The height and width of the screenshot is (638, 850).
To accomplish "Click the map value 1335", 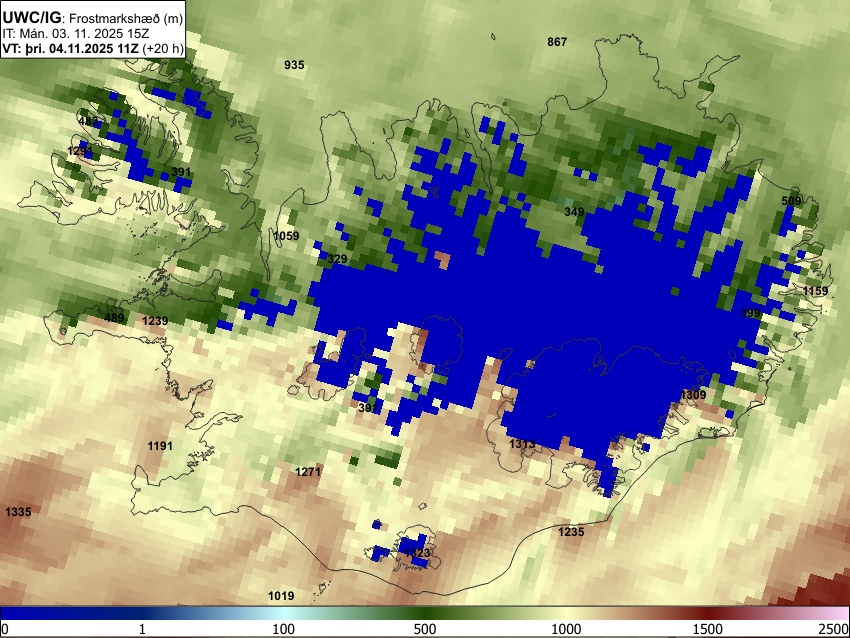I will pos(18,512).
